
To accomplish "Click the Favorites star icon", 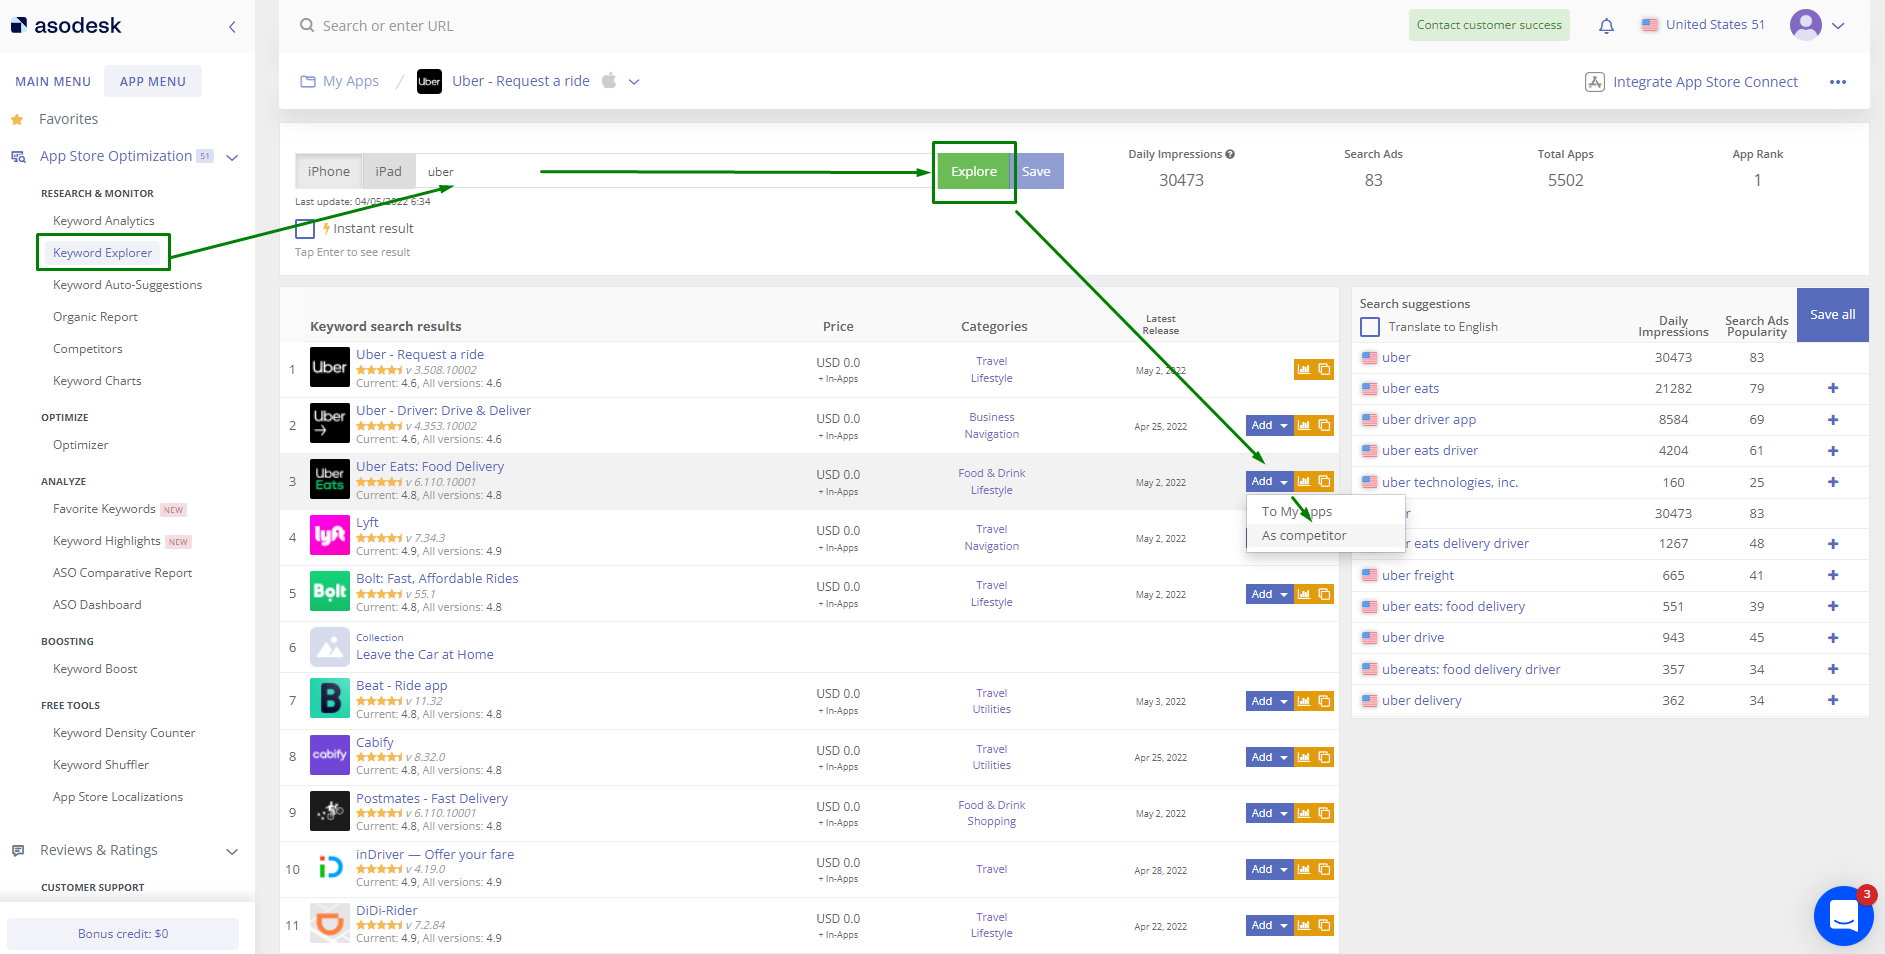I will pos(17,119).
